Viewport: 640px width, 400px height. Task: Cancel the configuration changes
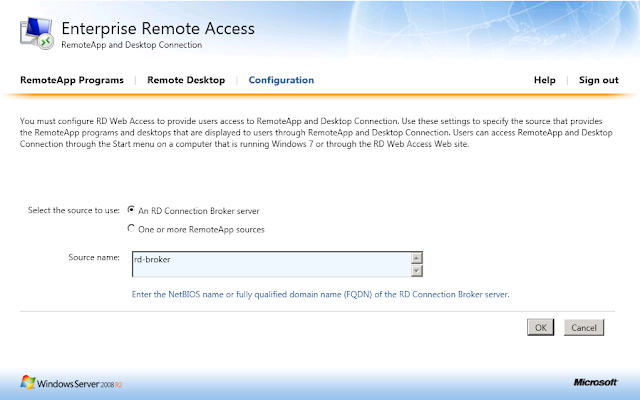tap(584, 327)
